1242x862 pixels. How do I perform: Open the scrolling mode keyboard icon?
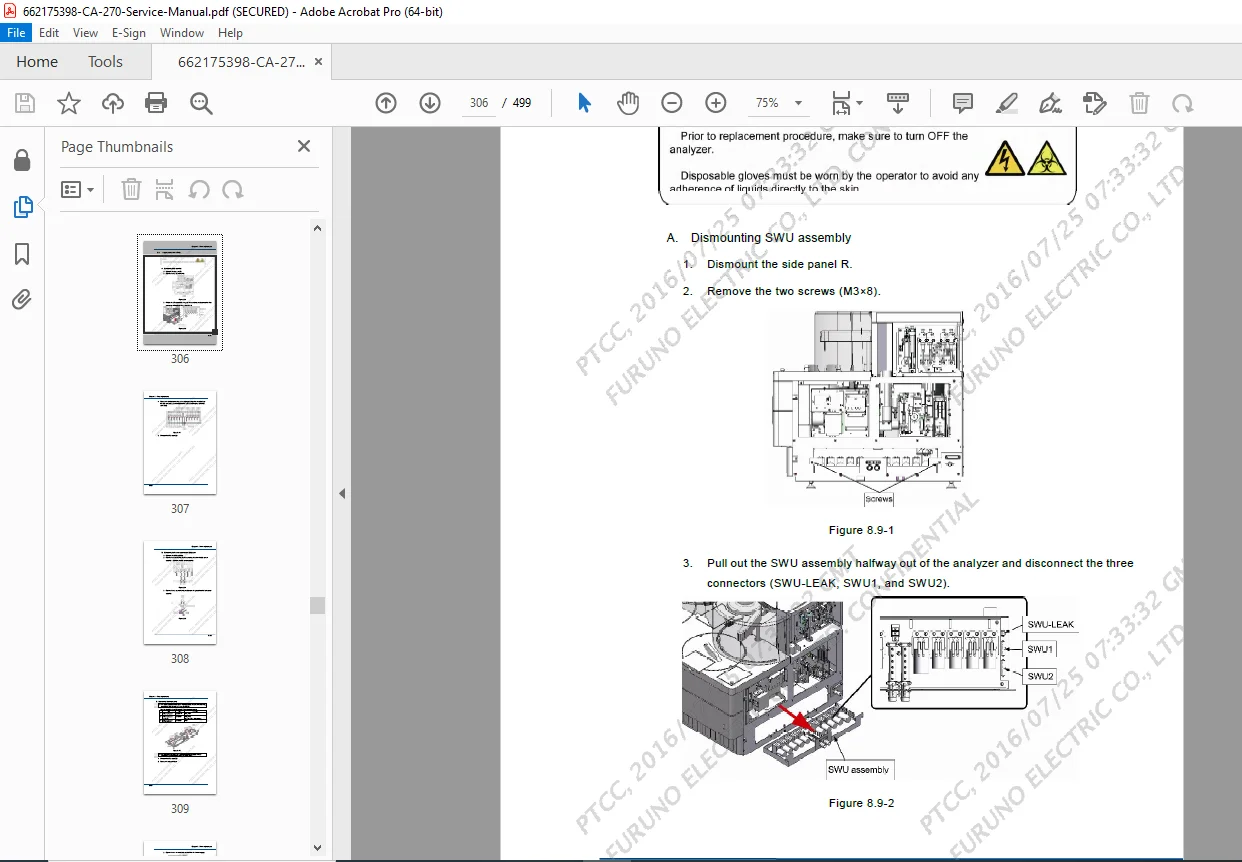898,103
